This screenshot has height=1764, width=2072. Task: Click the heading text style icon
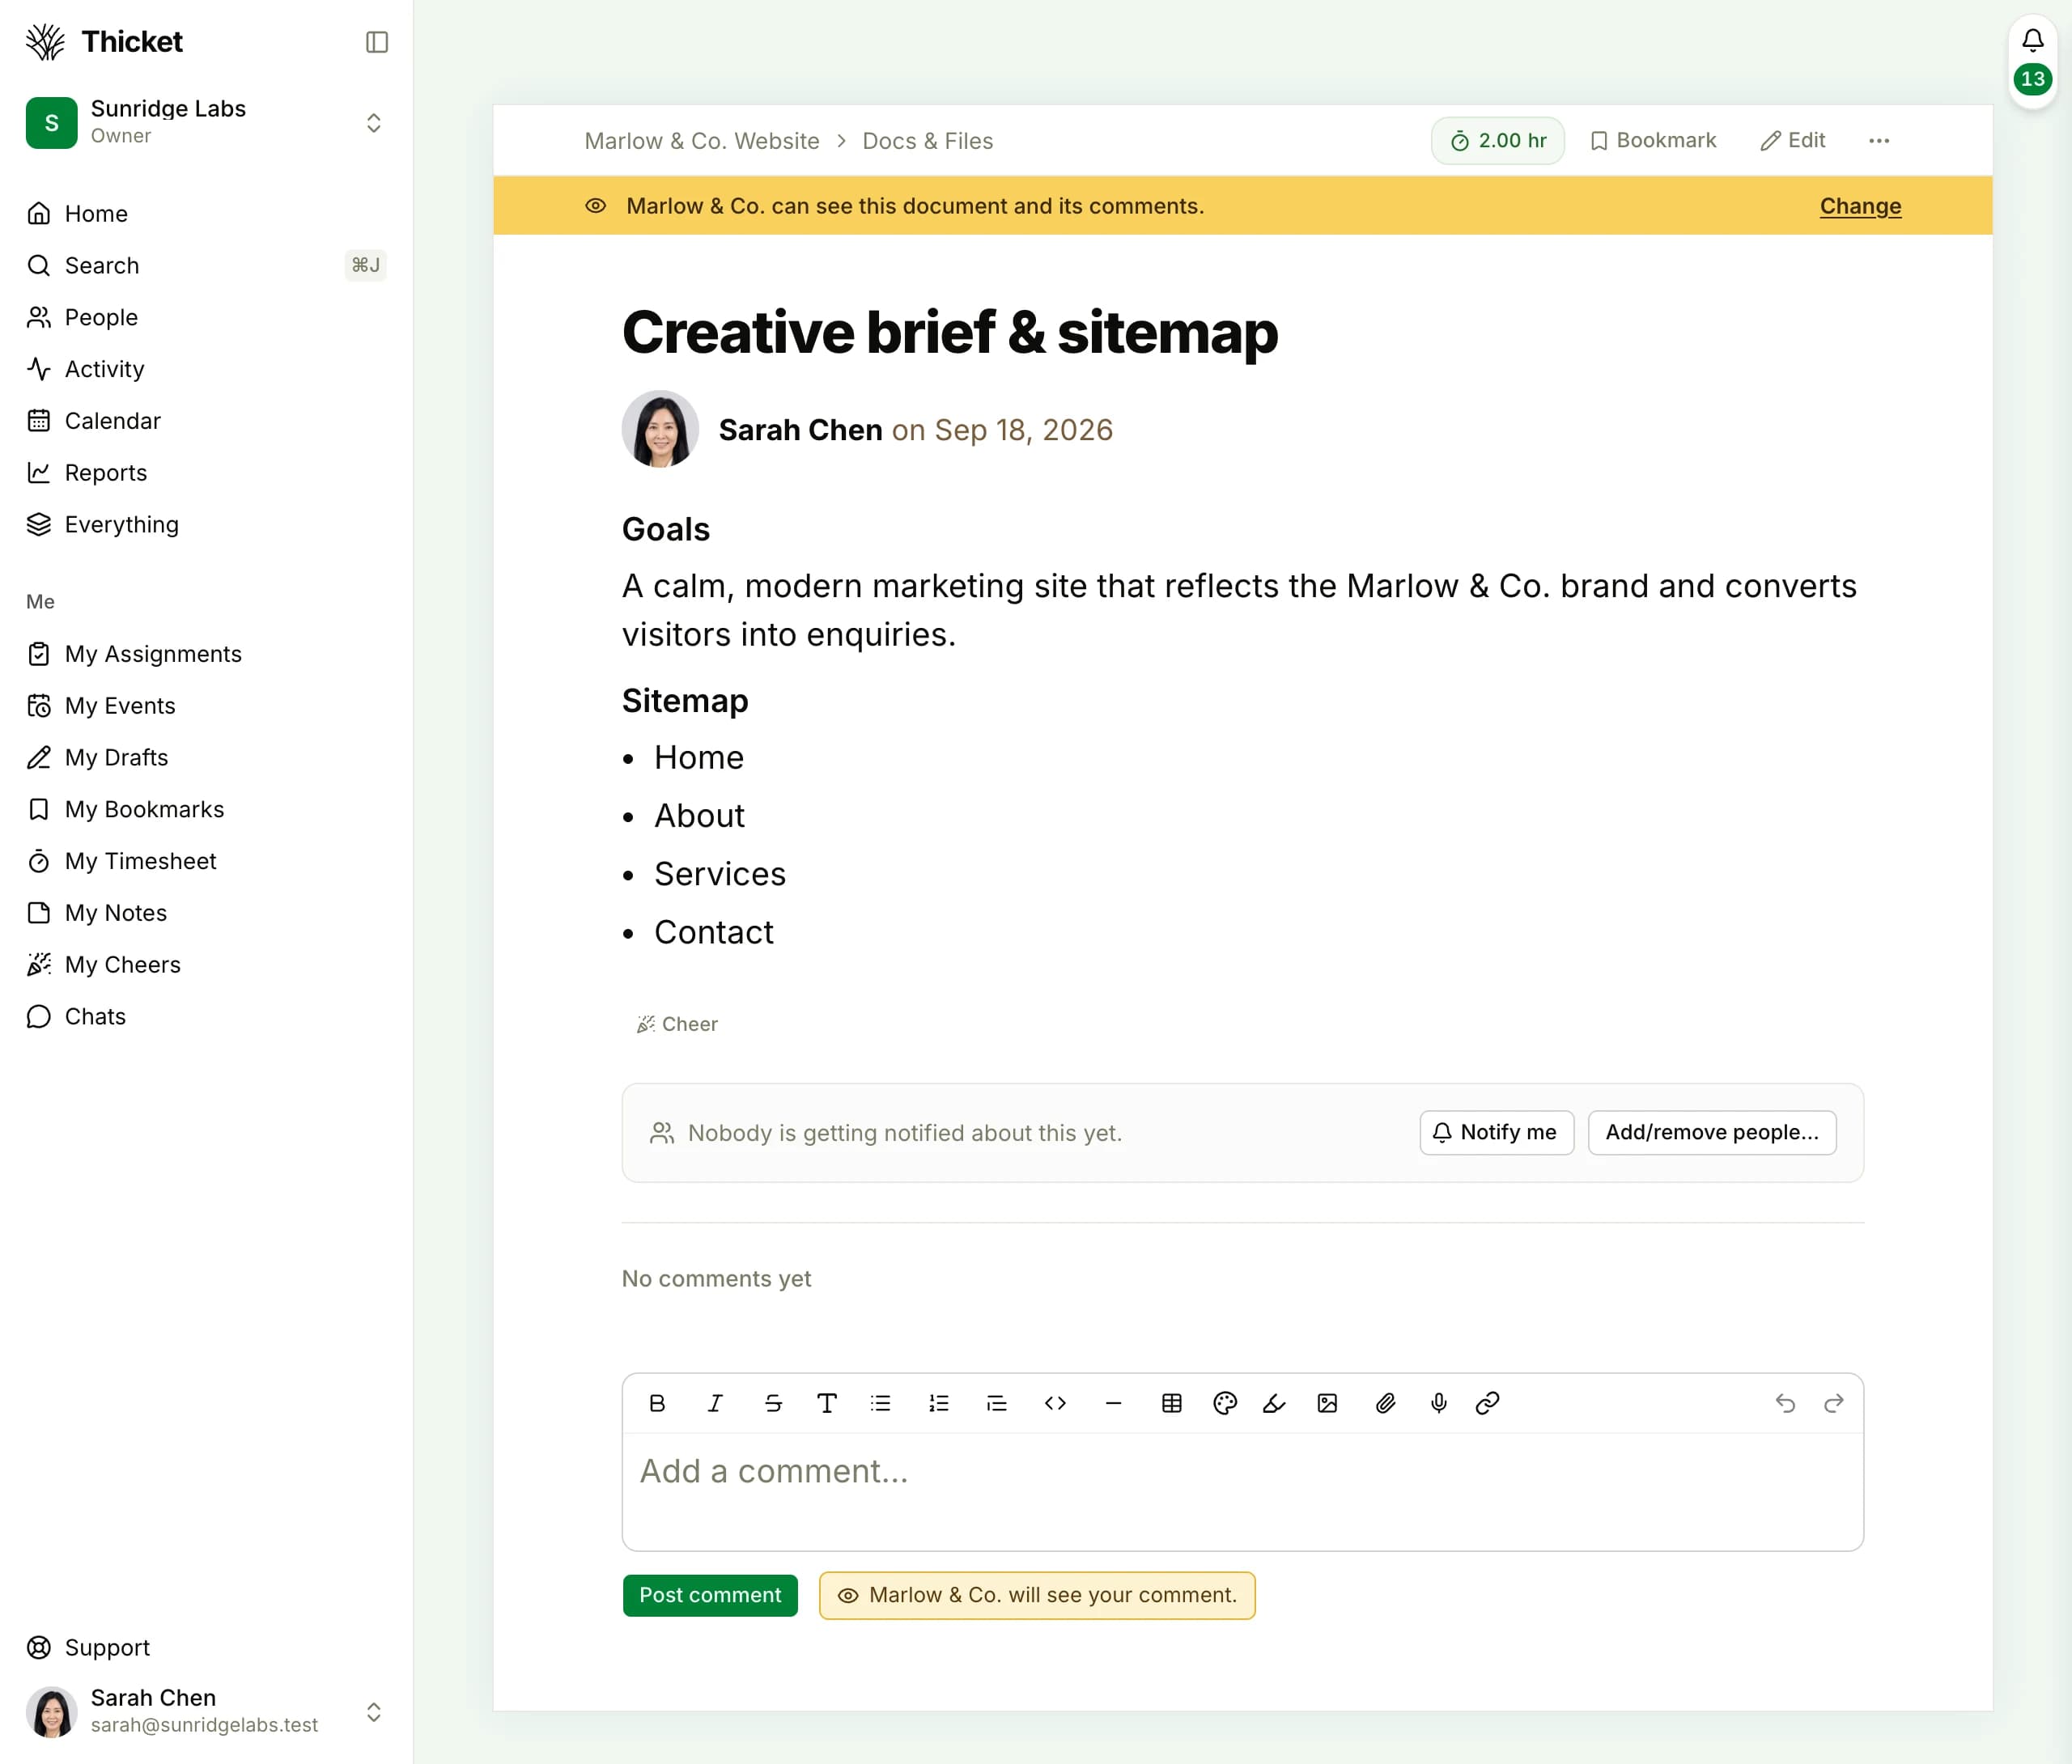click(x=827, y=1403)
